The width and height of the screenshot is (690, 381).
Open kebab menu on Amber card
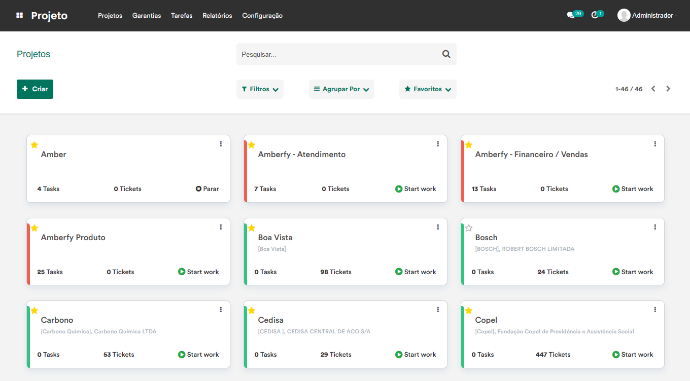221,144
